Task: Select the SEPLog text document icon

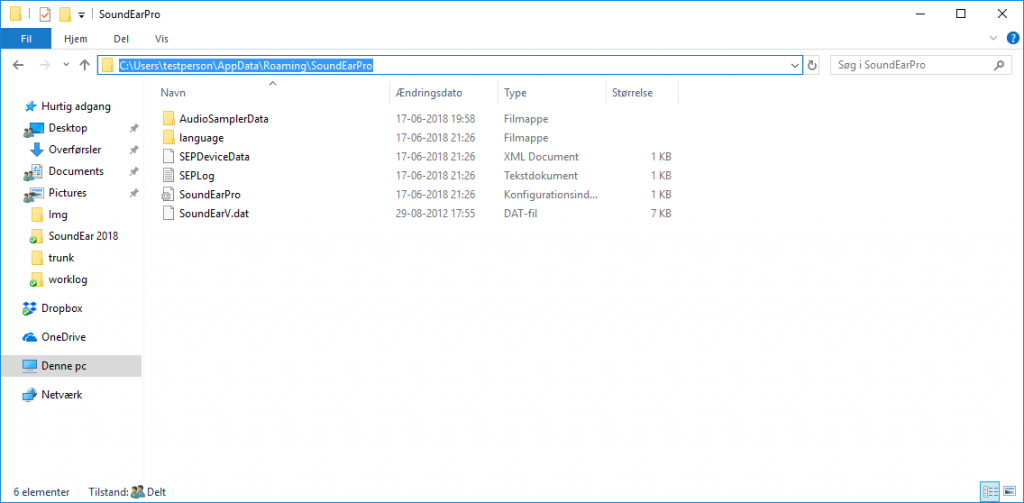Action: [x=168, y=176]
